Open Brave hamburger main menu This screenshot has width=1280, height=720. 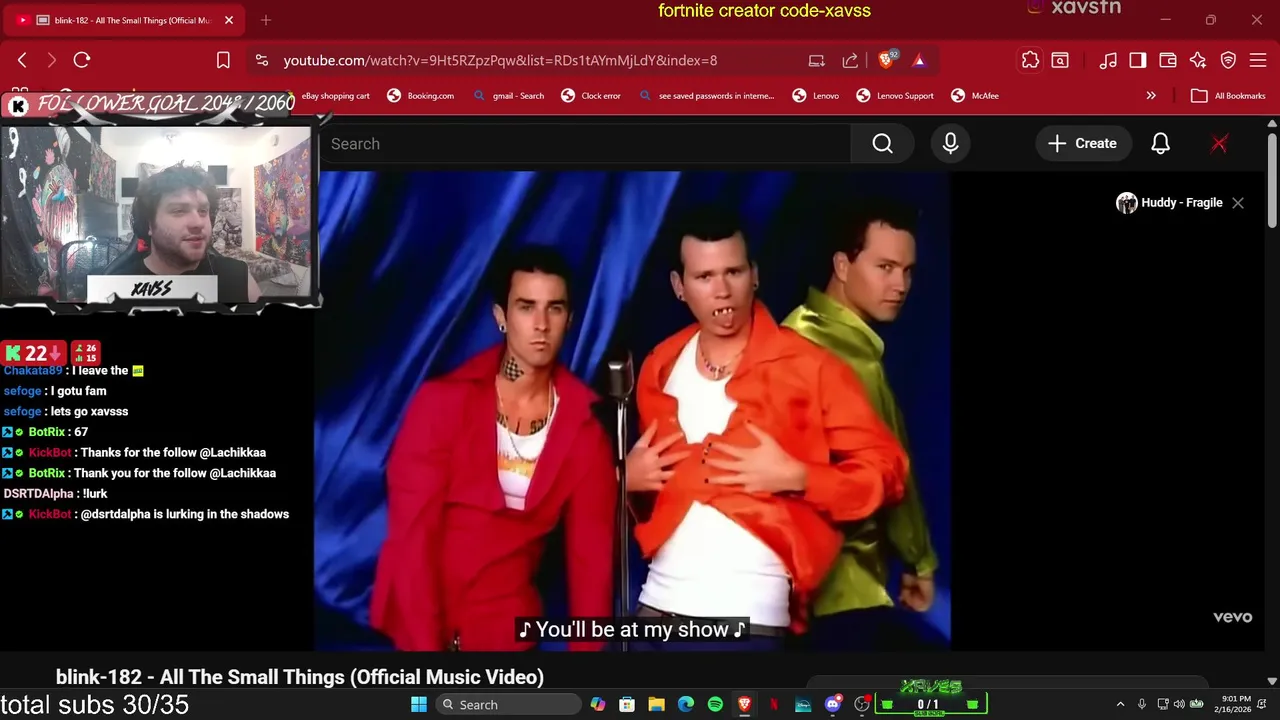1258,60
